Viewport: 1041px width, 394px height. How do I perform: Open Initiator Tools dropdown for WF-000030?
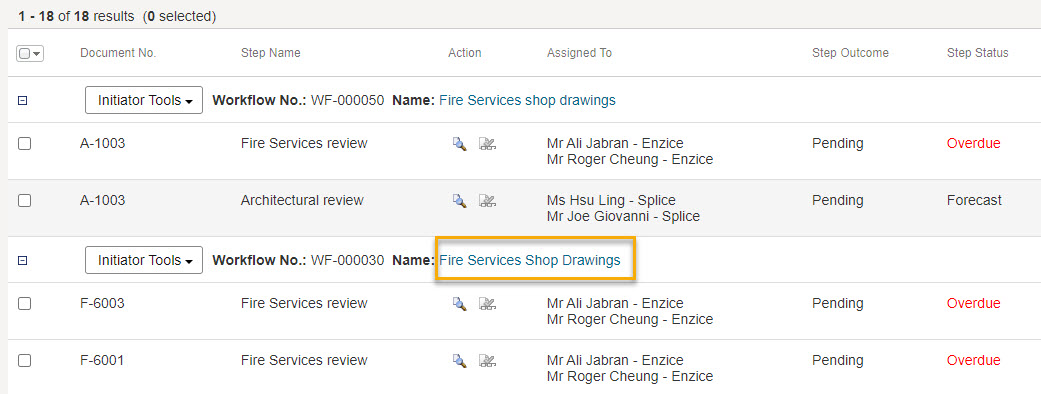(144, 260)
